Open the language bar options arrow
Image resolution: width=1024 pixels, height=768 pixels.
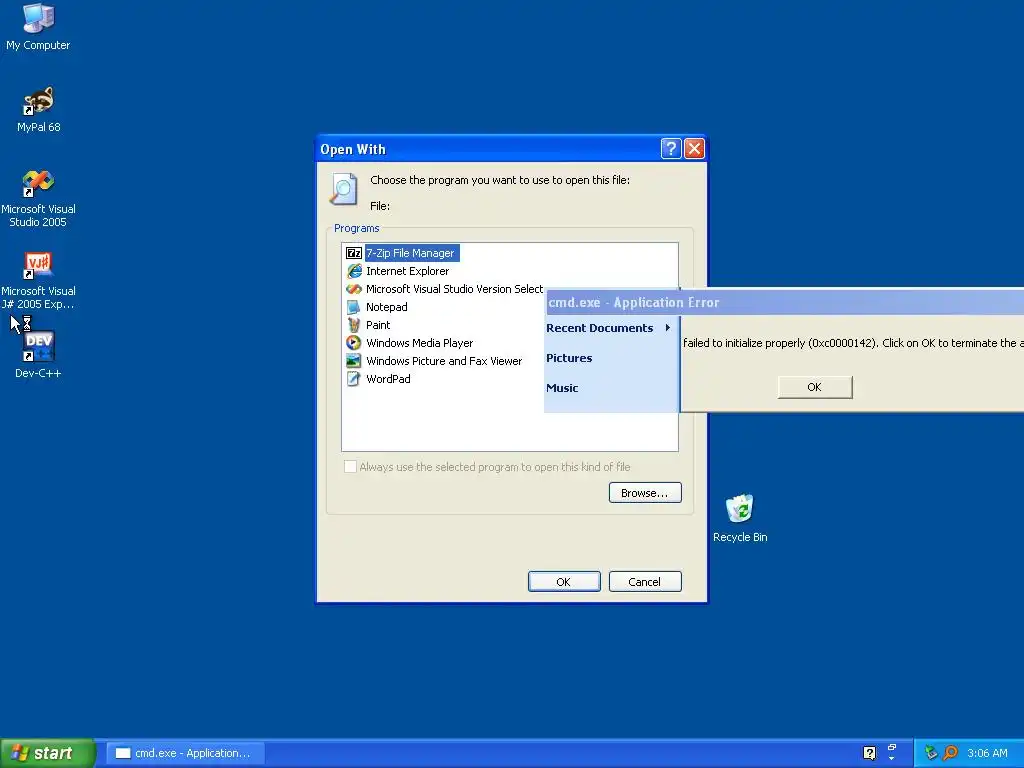[x=891, y=759]
